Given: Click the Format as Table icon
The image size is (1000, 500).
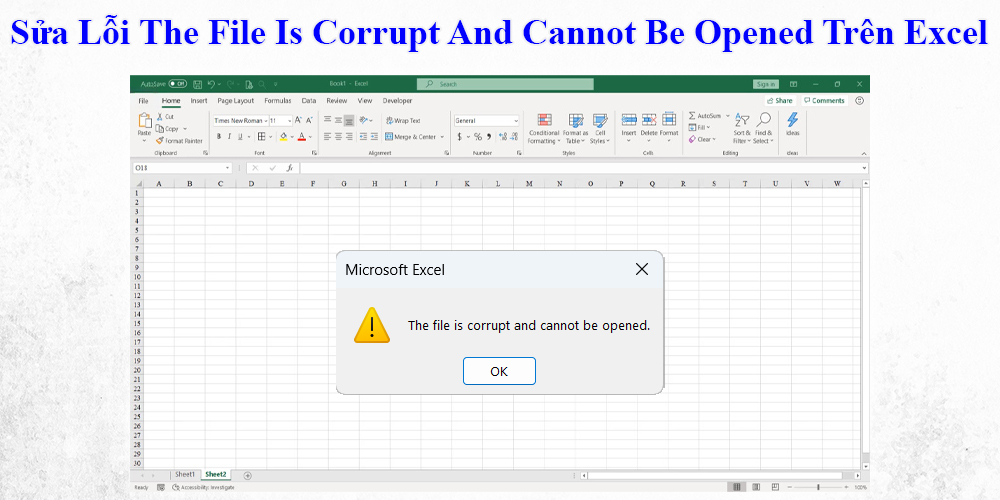Looking at the screenshot, I should pos(575,120).
